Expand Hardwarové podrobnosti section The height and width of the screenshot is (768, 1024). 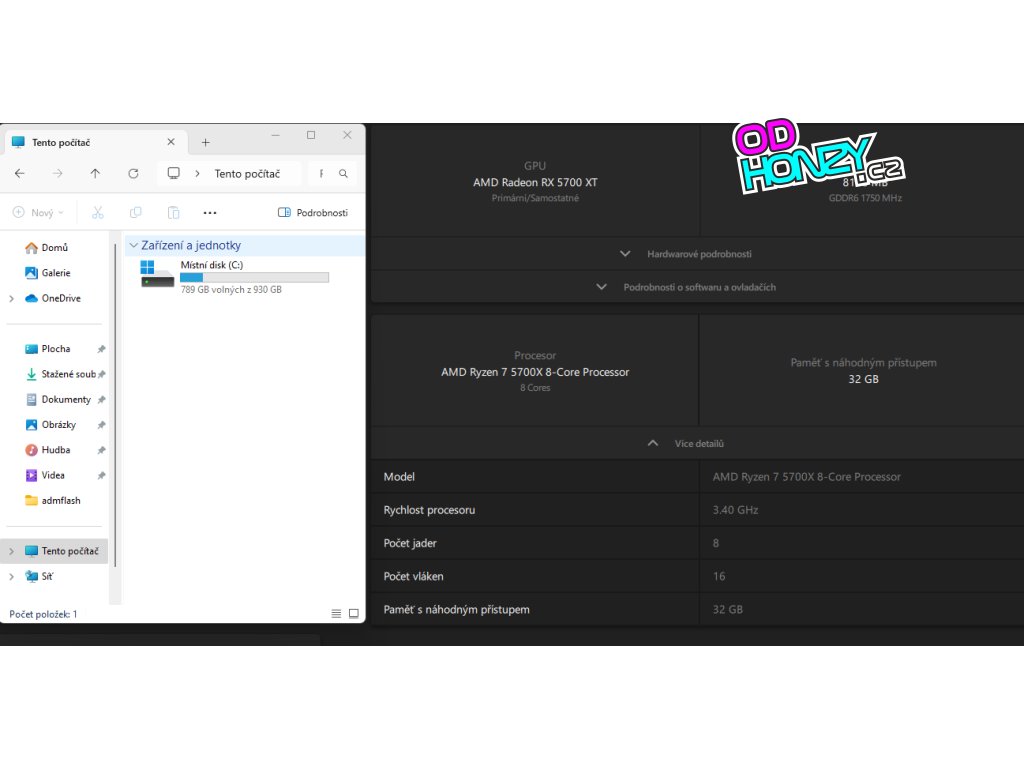point(697,254)
